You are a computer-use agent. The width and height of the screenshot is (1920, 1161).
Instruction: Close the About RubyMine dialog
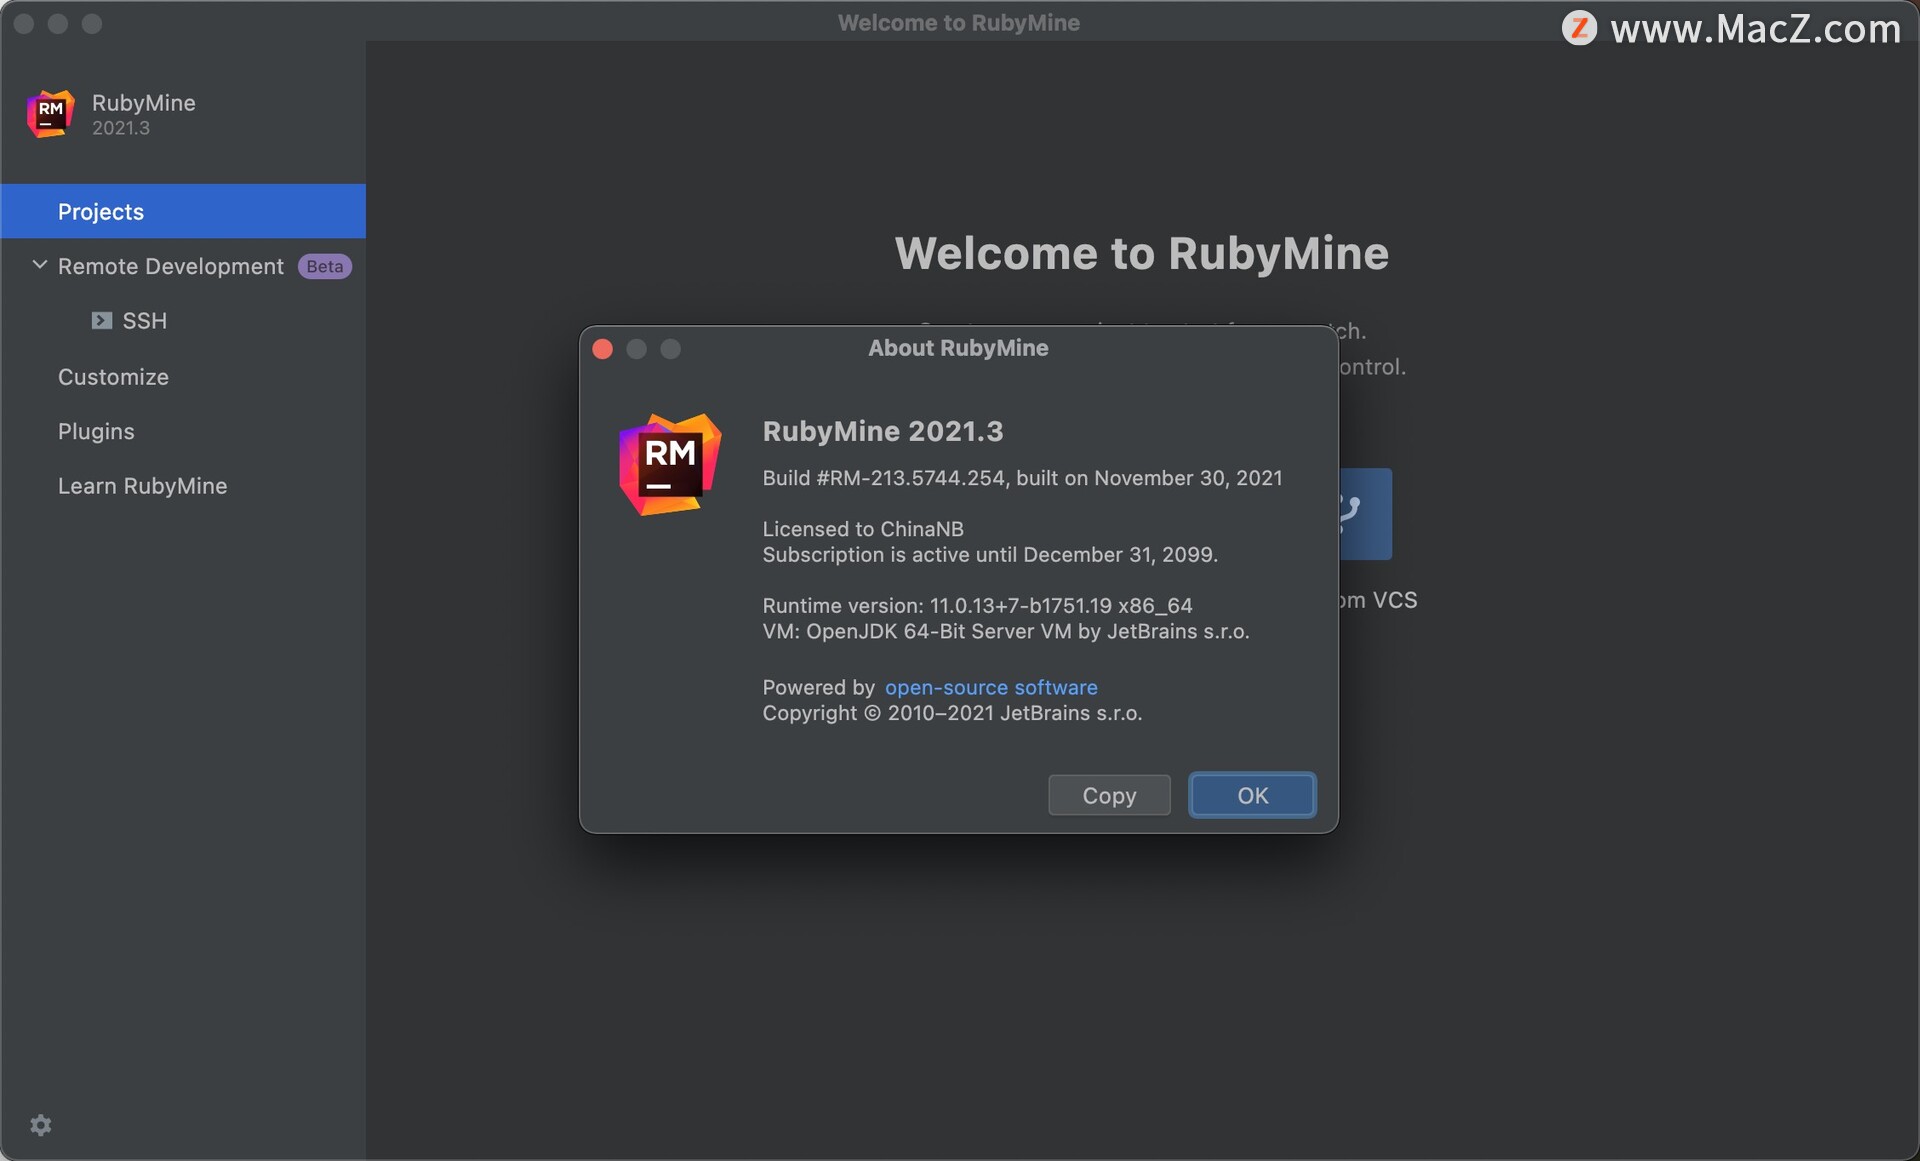[x=603, y=348]
